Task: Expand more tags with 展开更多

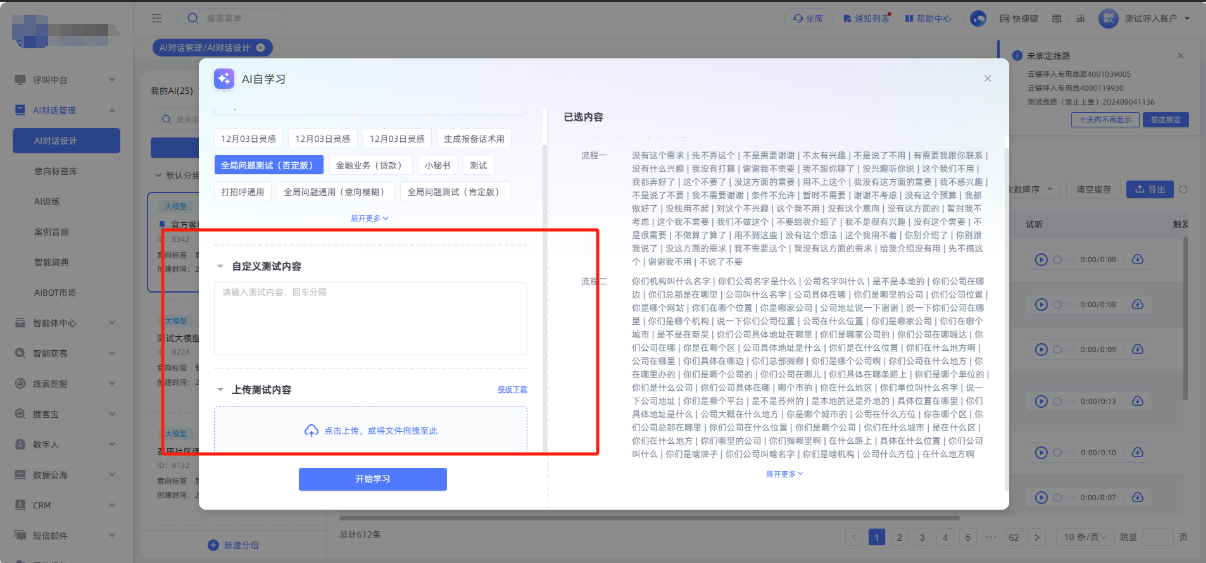Action: click(369, 217)
